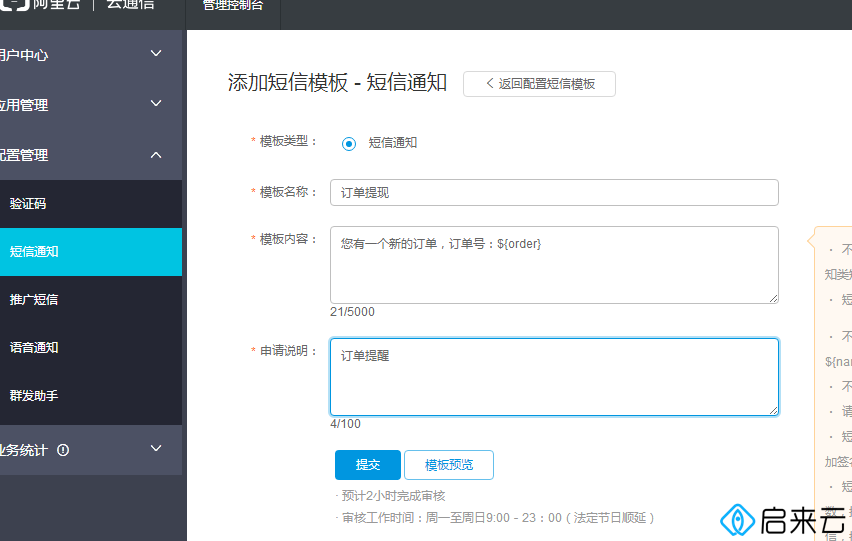852x541 pixels.
Task: Click the 模板预览 preview button
Action: 448,465
